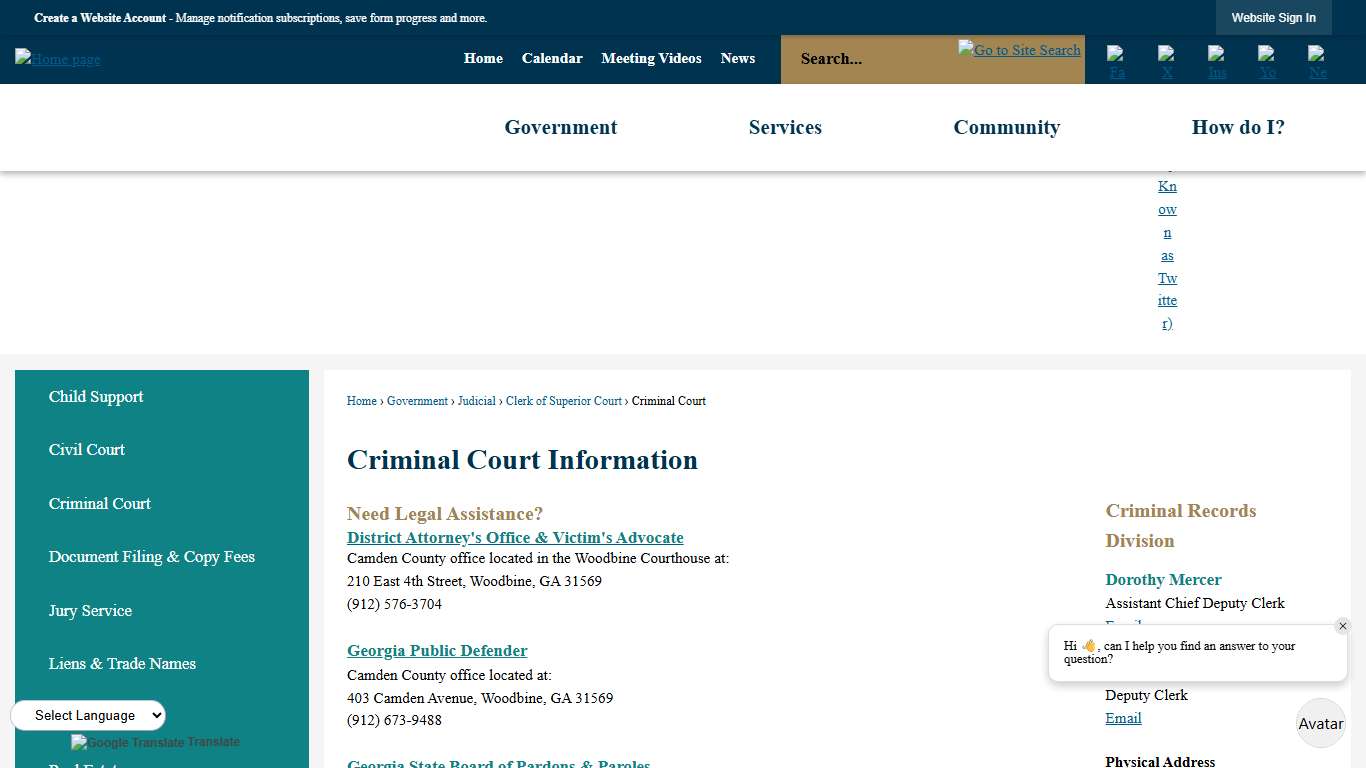Select Meeting Videos in the top navigation
1366x768 pixels.
(651, 58)
